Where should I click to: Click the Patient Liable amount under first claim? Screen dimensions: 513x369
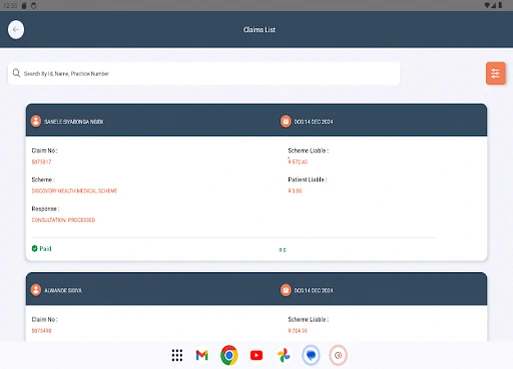295,191
